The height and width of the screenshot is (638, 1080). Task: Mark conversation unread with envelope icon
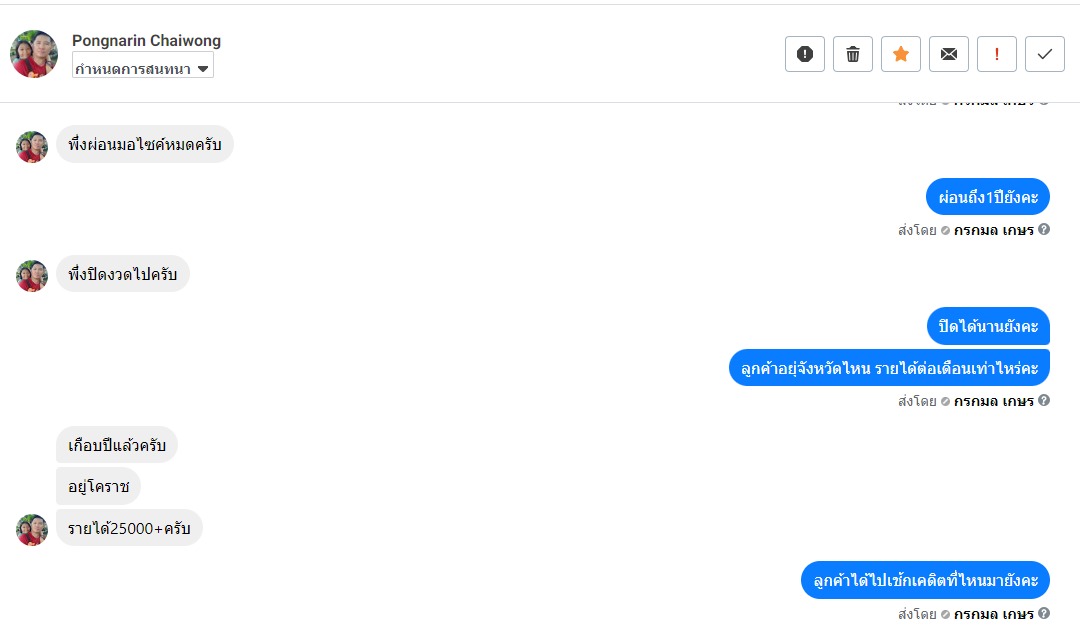pos(949,54)
